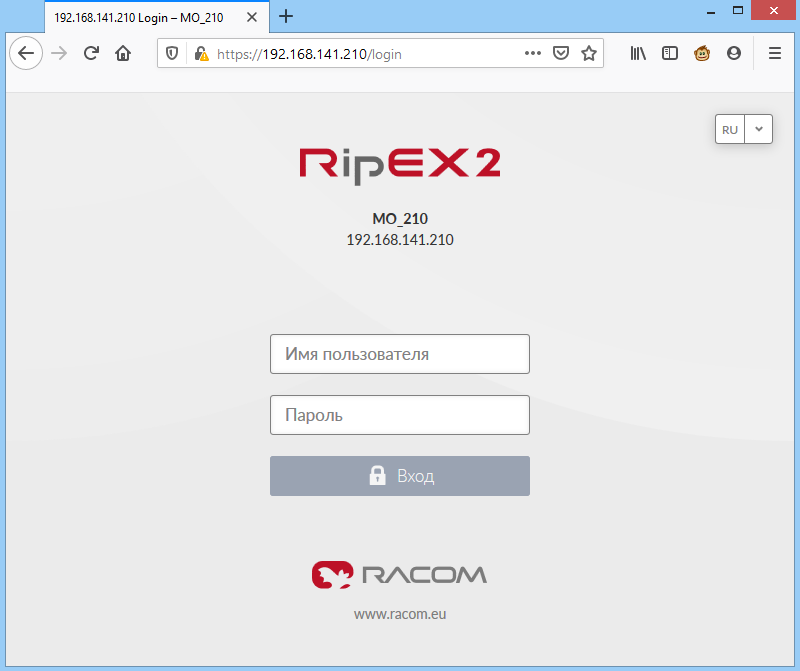Viewport: 800px width, 671px height.
Task: Focus the Имя пользователя field
Action: coord(400,354)
